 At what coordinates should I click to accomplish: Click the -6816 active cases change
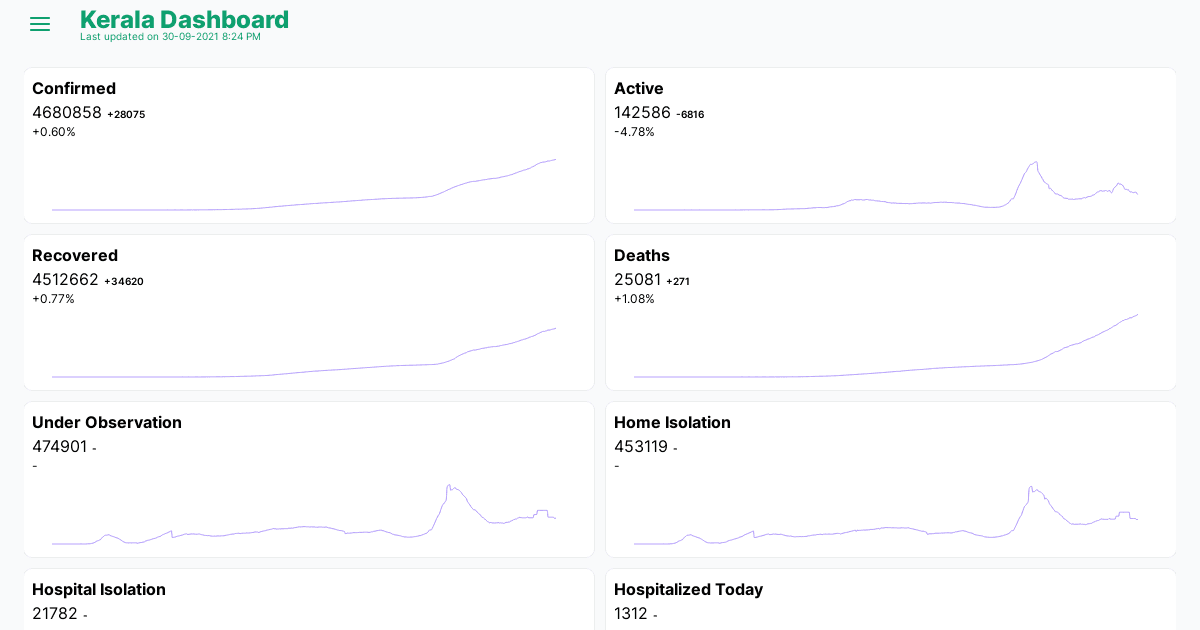(689, 114)
